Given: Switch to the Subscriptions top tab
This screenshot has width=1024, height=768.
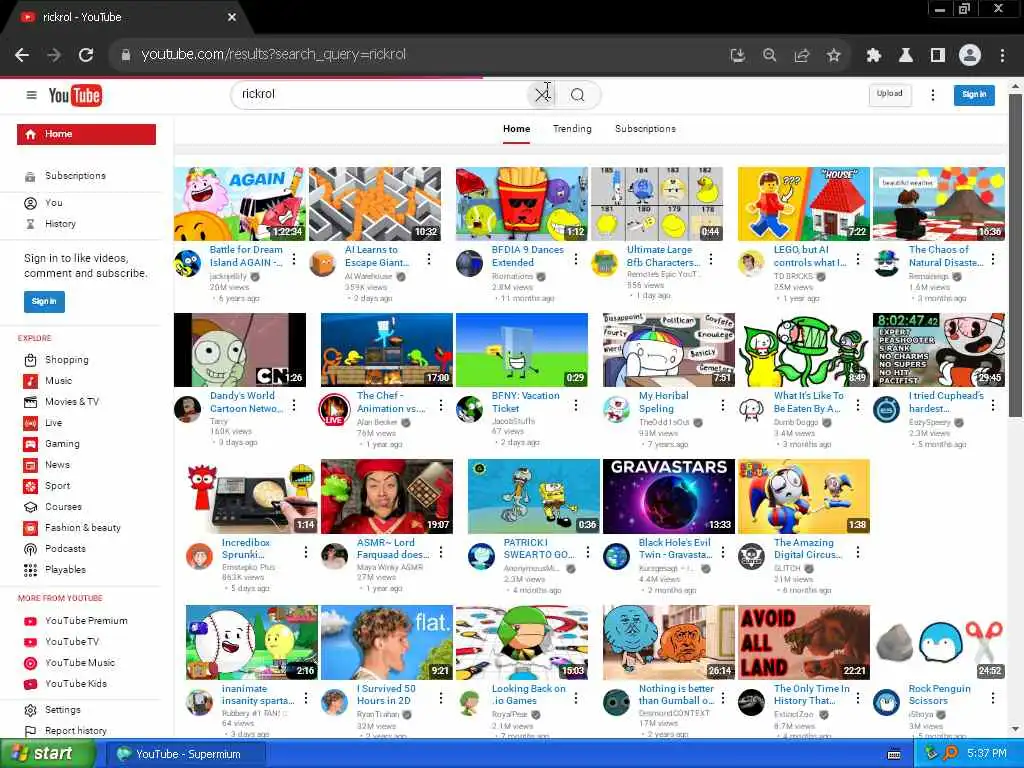Looking at the screenshot, I should point(645,129).
